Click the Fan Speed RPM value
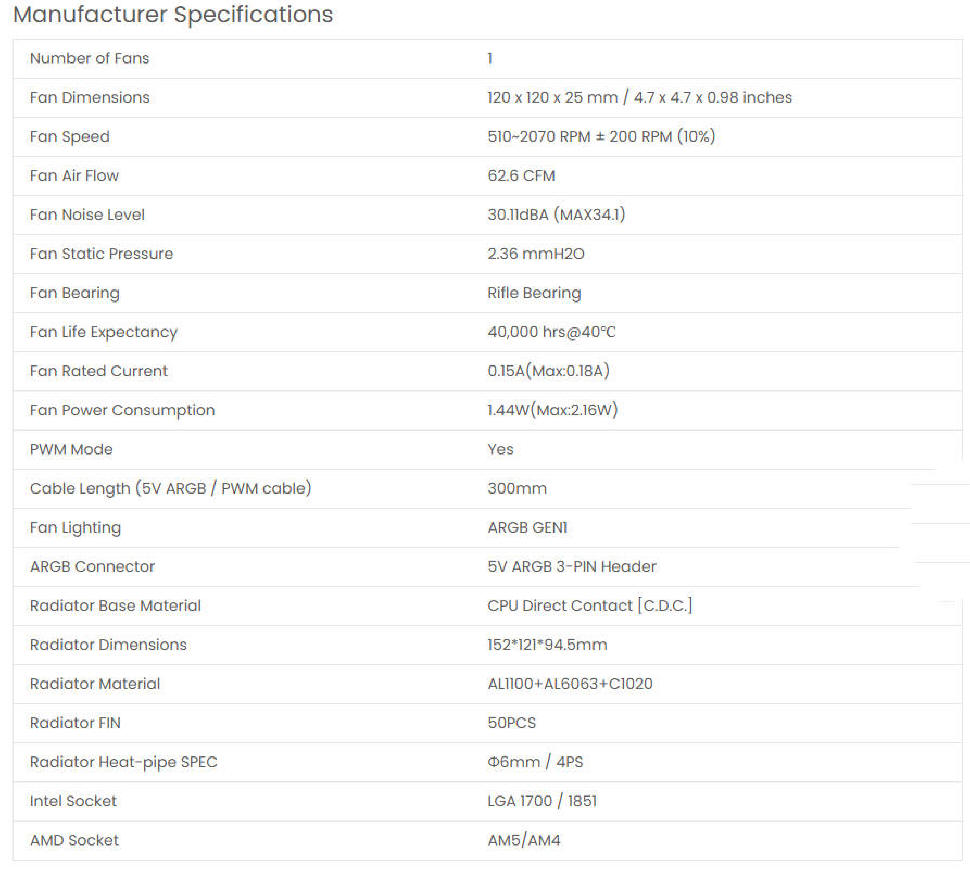Screen dimensions: 970x871 pos(601,137)
